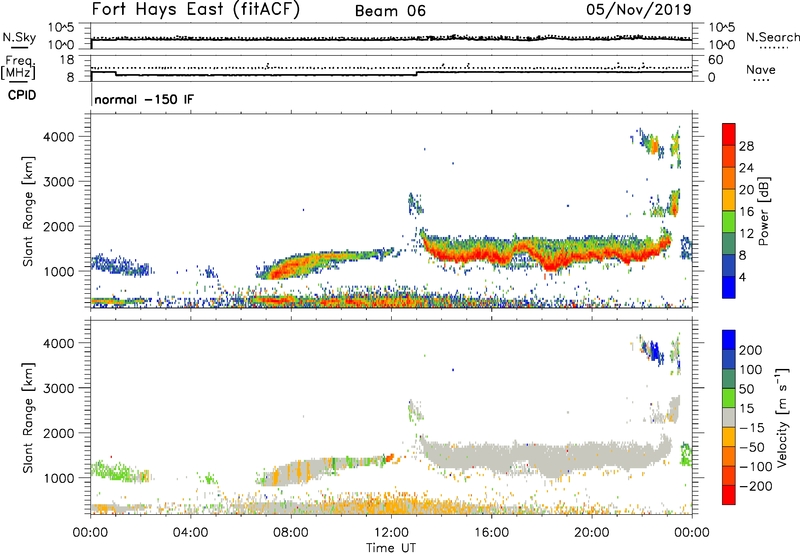This screenshot has height=554, width=800.
Task: Click the 'normal -150 IF' CPID text
Action: pos(144,99)
